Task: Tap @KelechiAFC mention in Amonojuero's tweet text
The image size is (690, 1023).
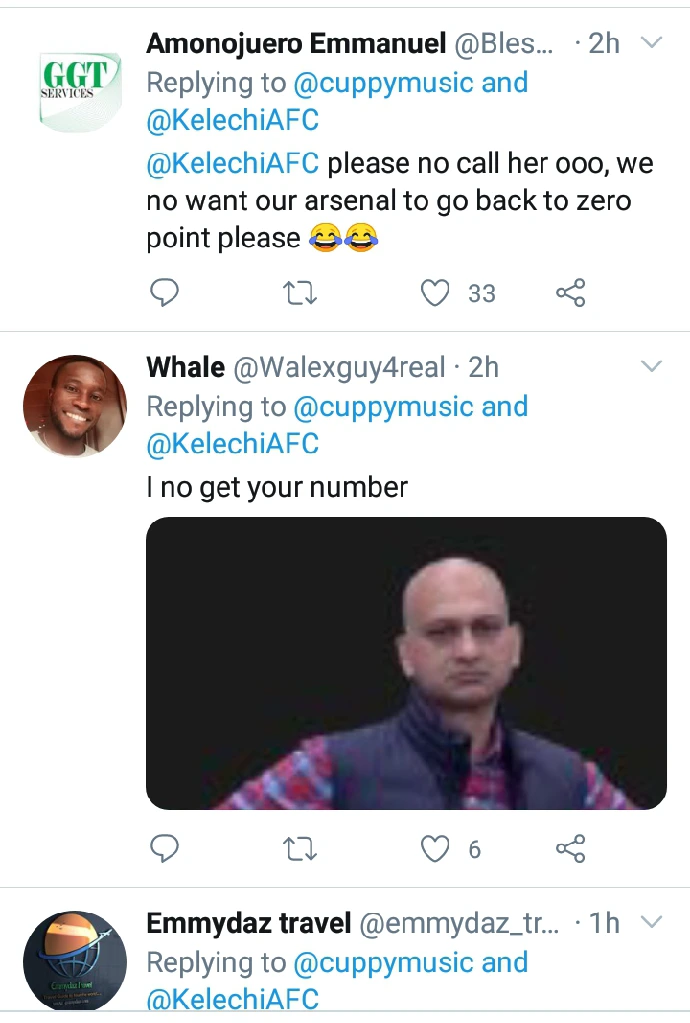Action: [x=232, y=162]
